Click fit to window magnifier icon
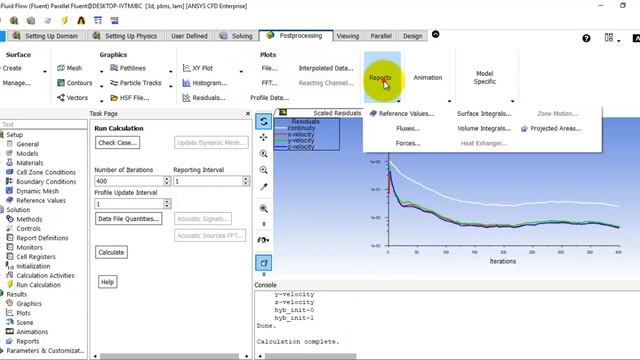 [x=264, y=209]
